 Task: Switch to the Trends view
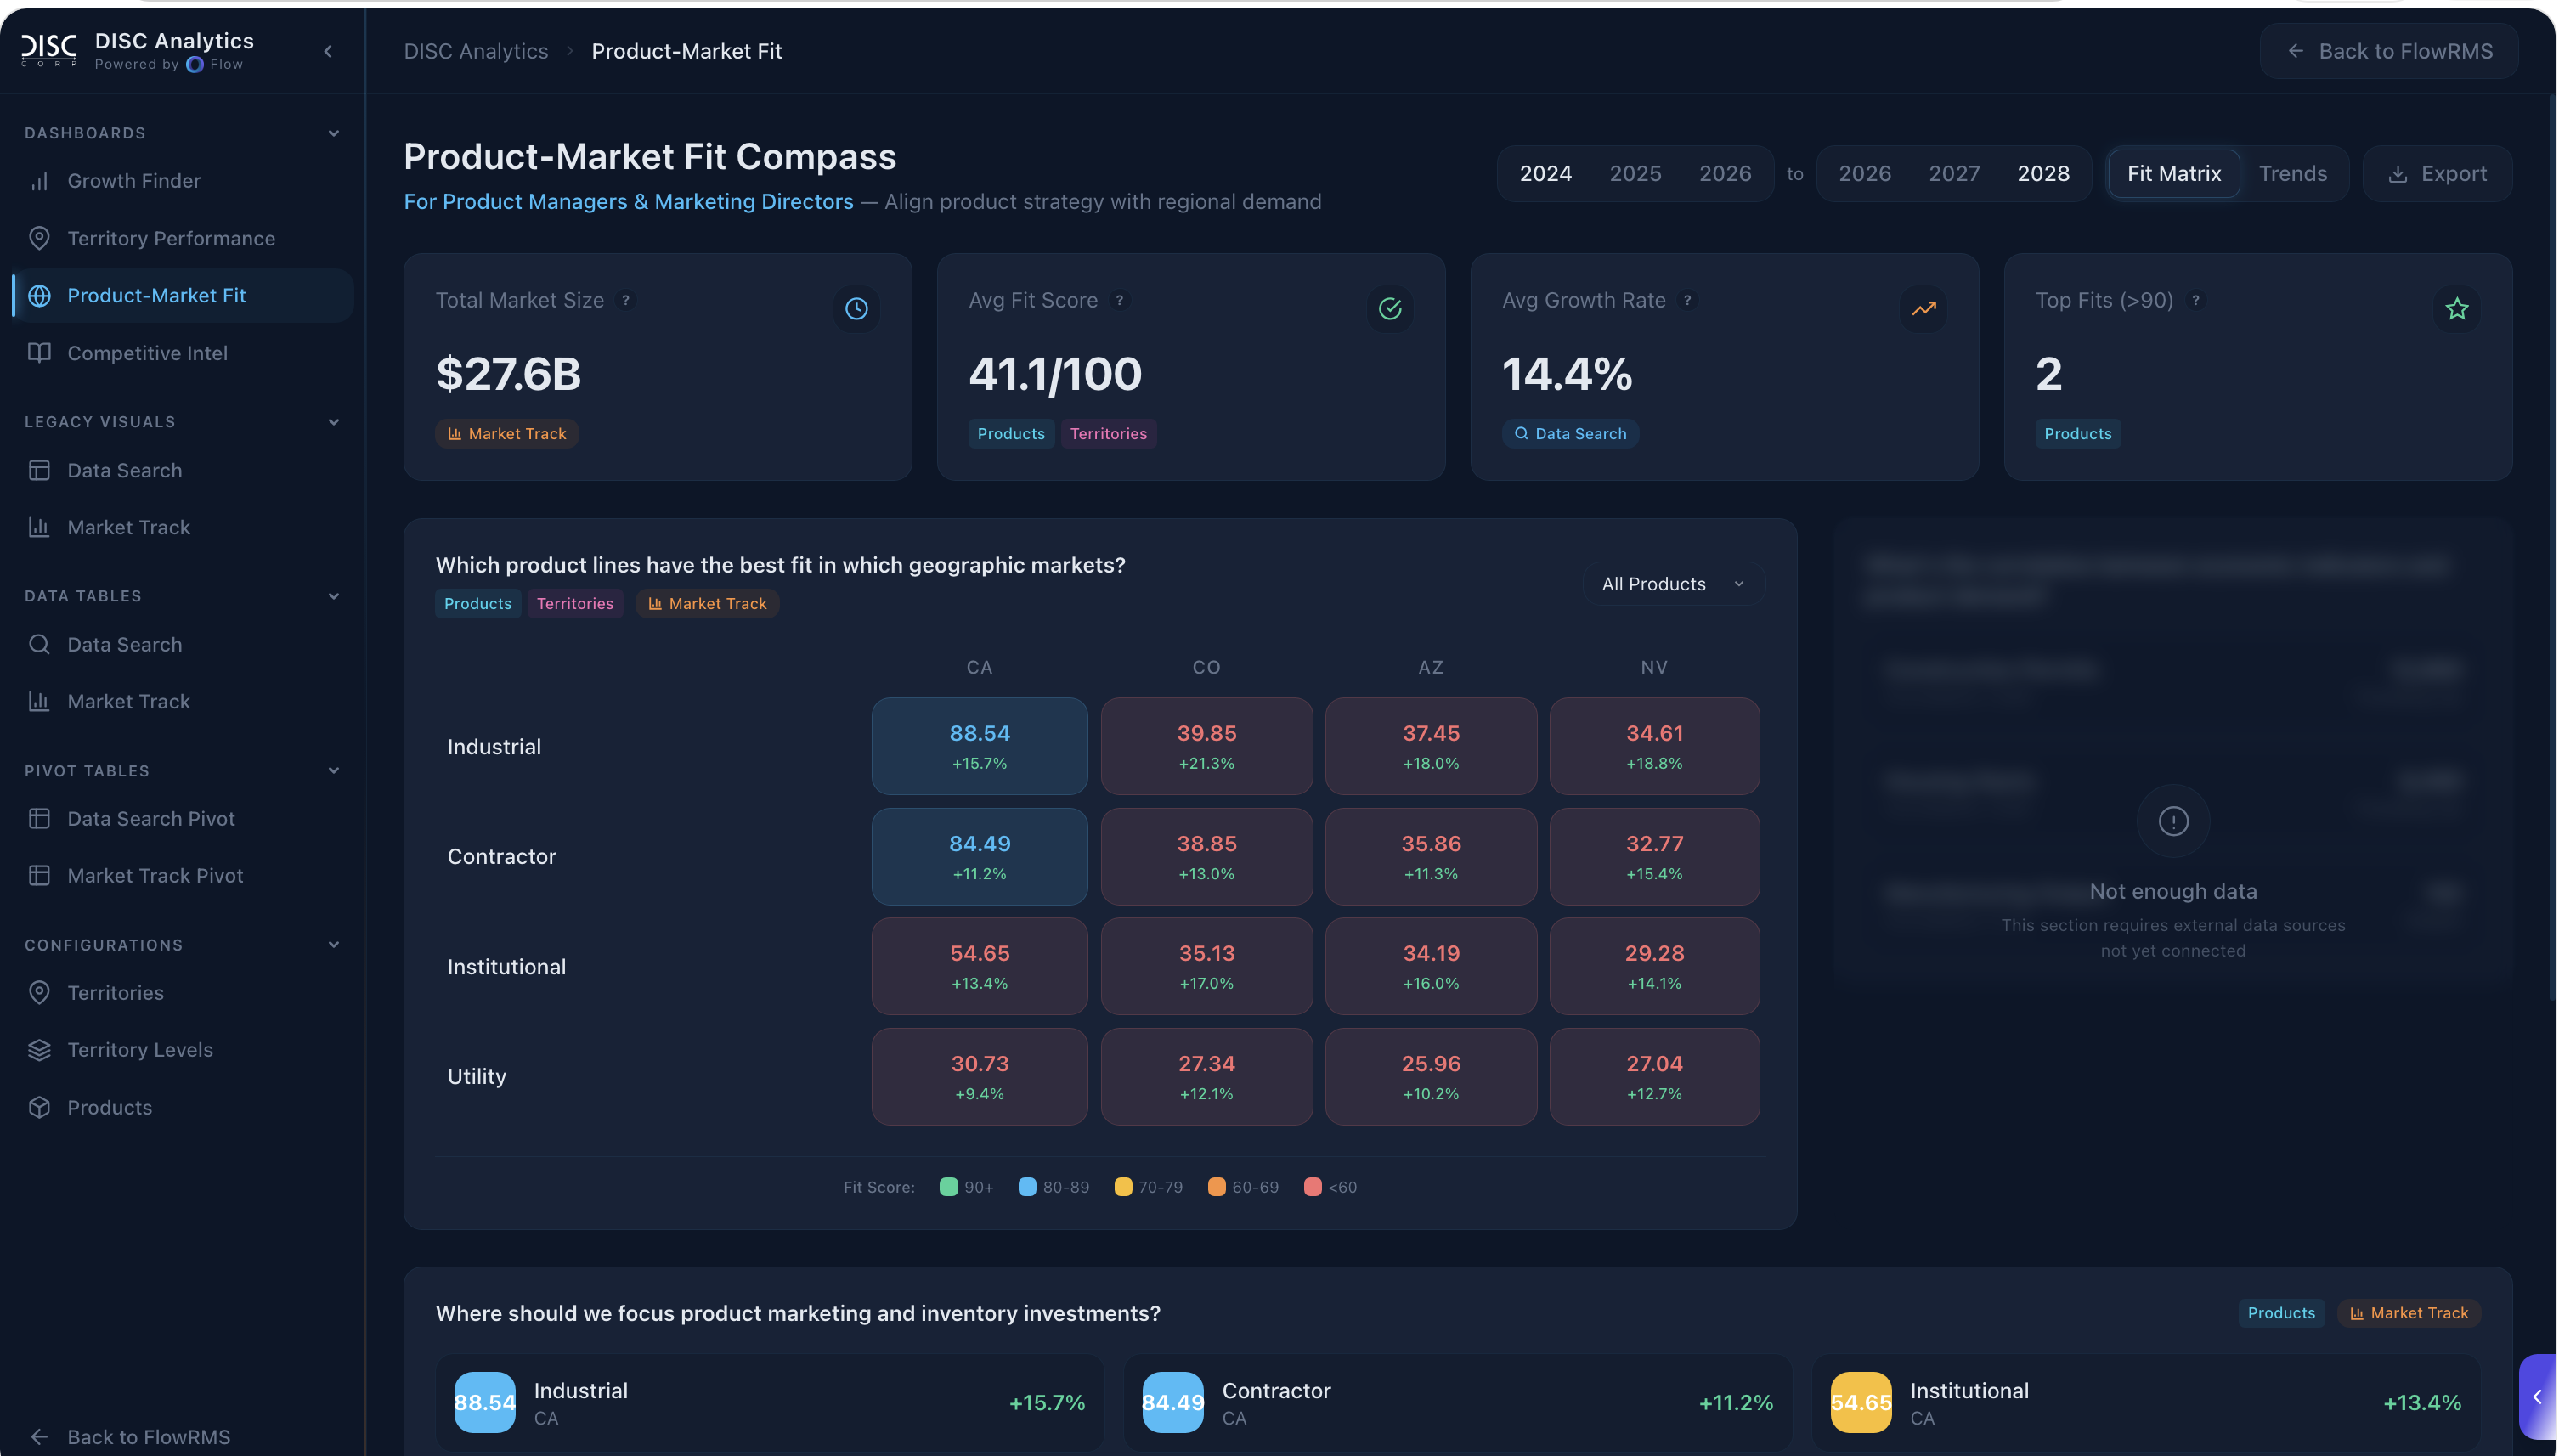2293,173
